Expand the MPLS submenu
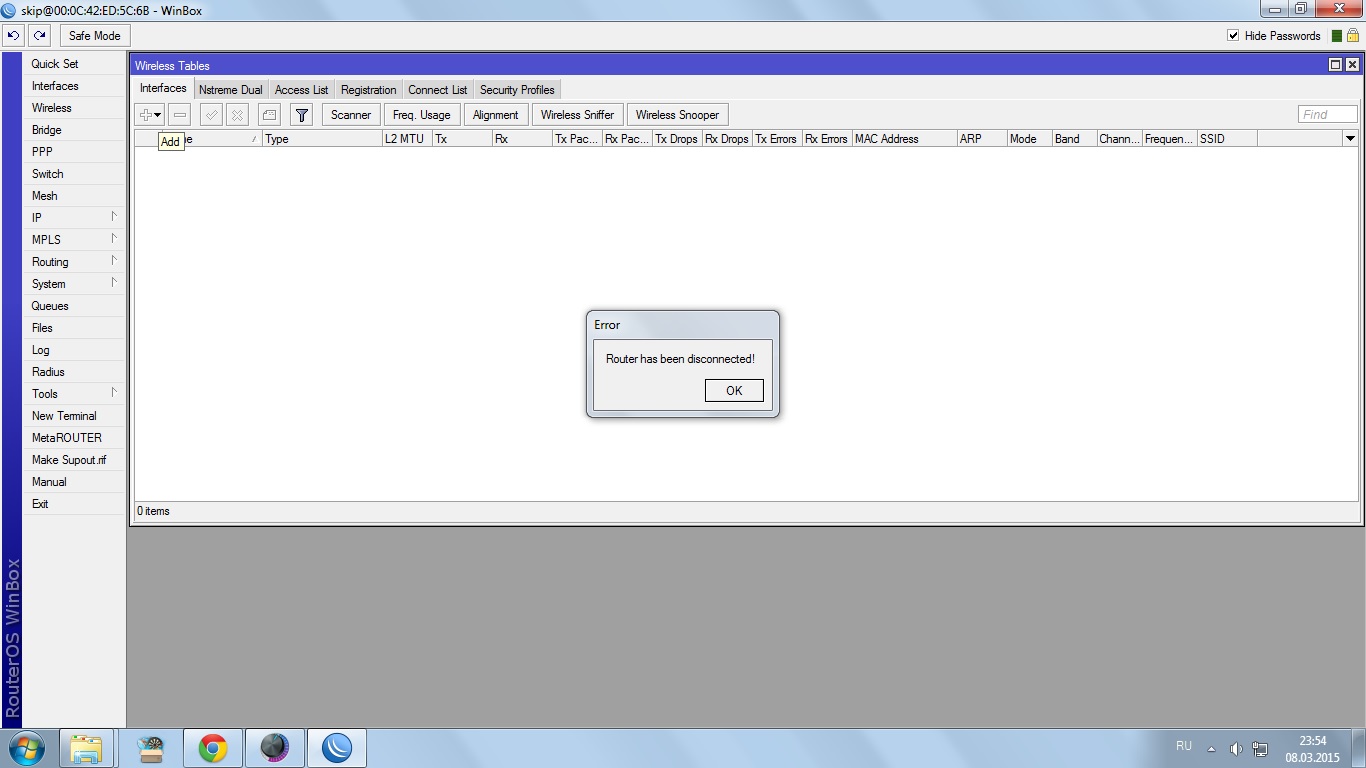This screenshot has height=768, width=1366. point(74,240)
